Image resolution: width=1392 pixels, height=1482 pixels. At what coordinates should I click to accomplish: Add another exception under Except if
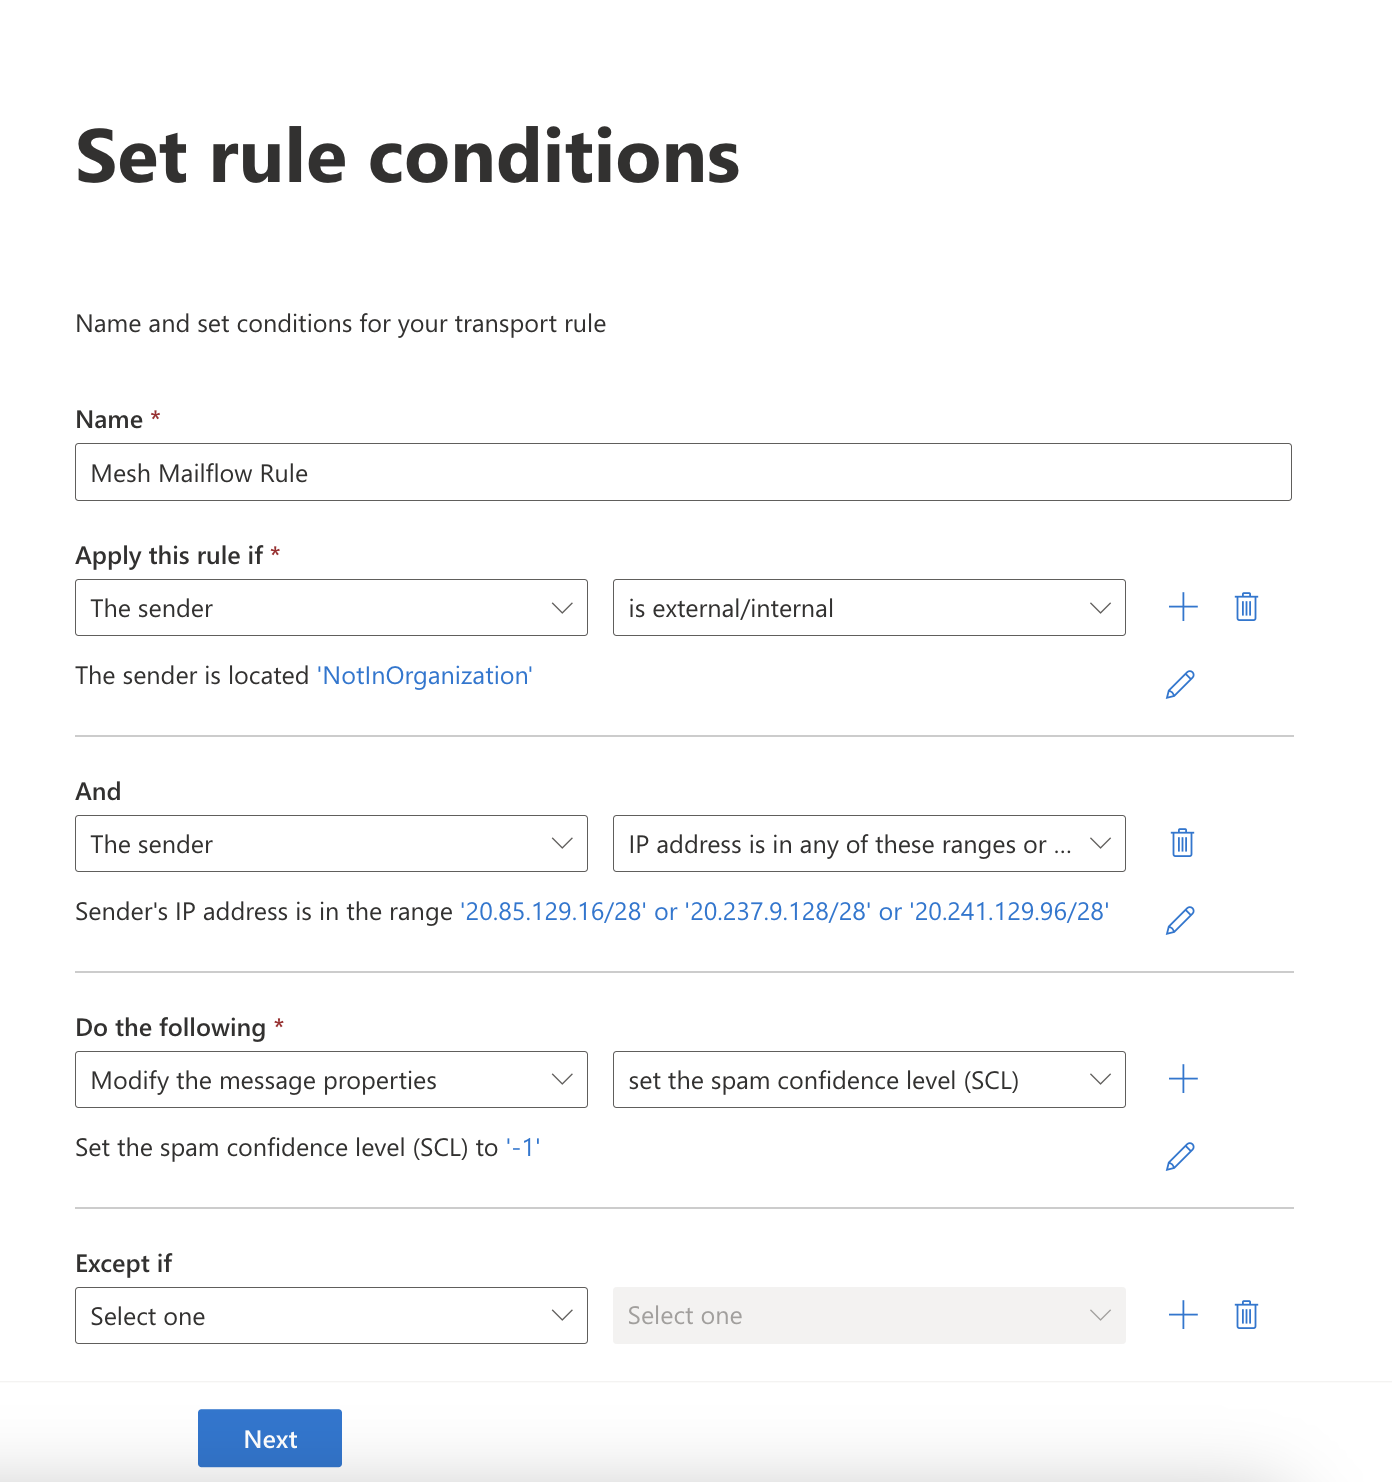pos(1183,1315)
